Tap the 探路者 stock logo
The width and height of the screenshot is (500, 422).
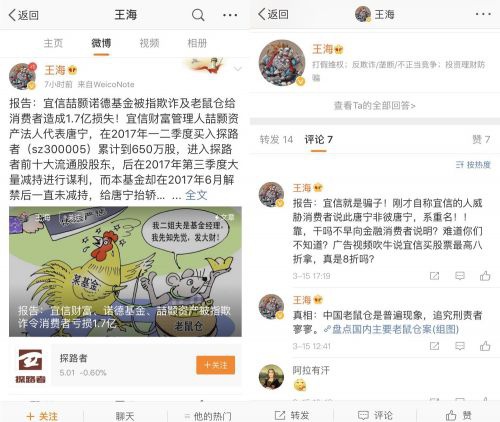30,365
